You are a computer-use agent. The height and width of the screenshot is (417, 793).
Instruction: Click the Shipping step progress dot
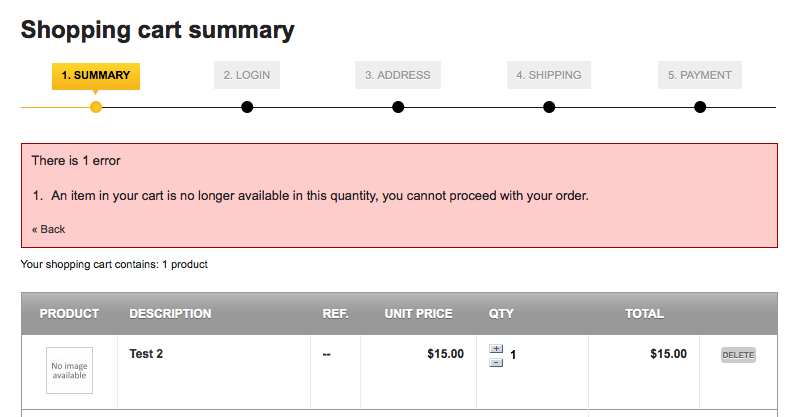[x=549, y=107]
